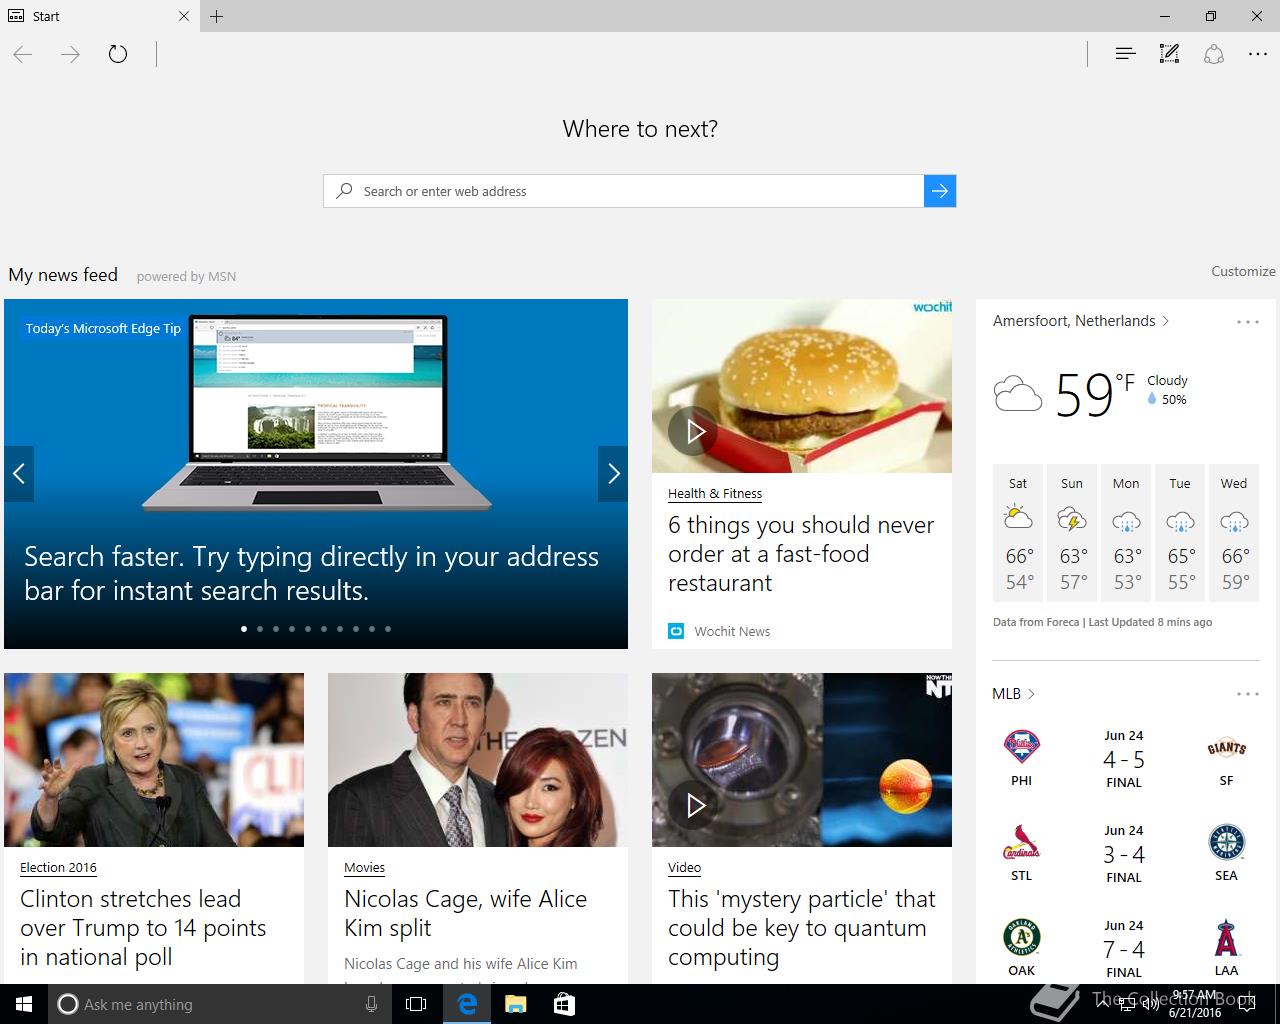Viewport: 1280px width, 1024px height.
Task: Open '6 things you should never order' article
Action: pyautogui.click(x=801, y=554)
